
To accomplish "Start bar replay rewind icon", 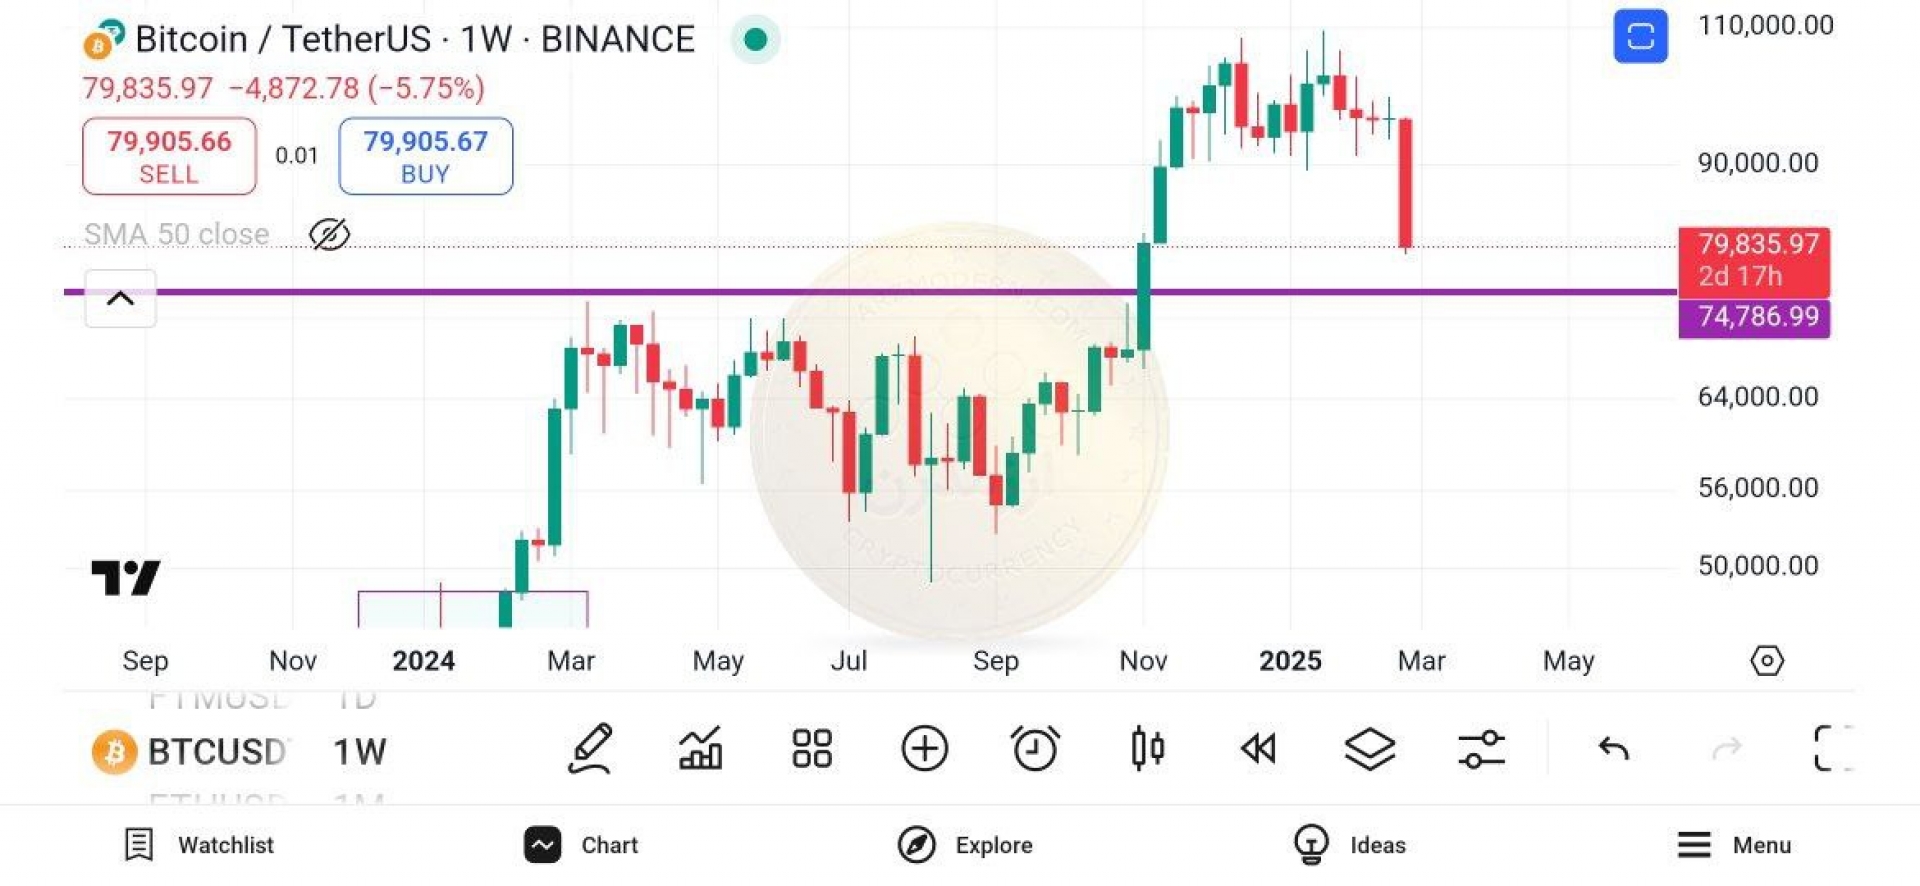I will point(1258,749).
